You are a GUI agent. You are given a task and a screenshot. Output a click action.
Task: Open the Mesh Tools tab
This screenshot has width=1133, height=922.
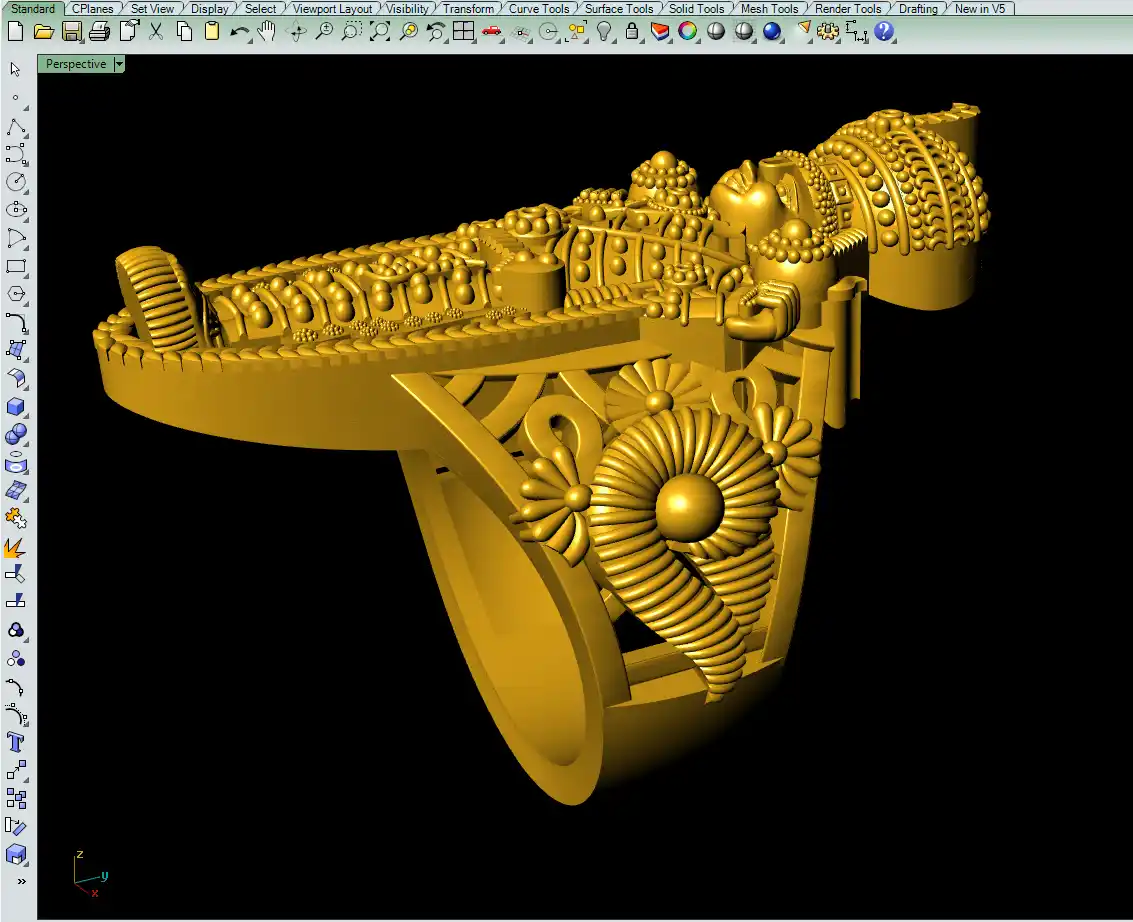(770, 9)
